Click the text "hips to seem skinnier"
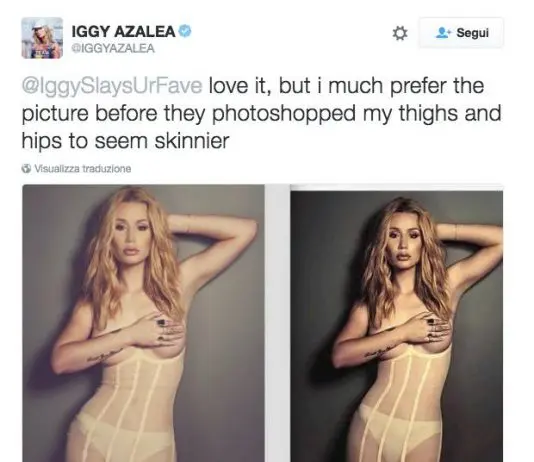The height and width of the screenshot is (462, 534). (x=126, y=141)
